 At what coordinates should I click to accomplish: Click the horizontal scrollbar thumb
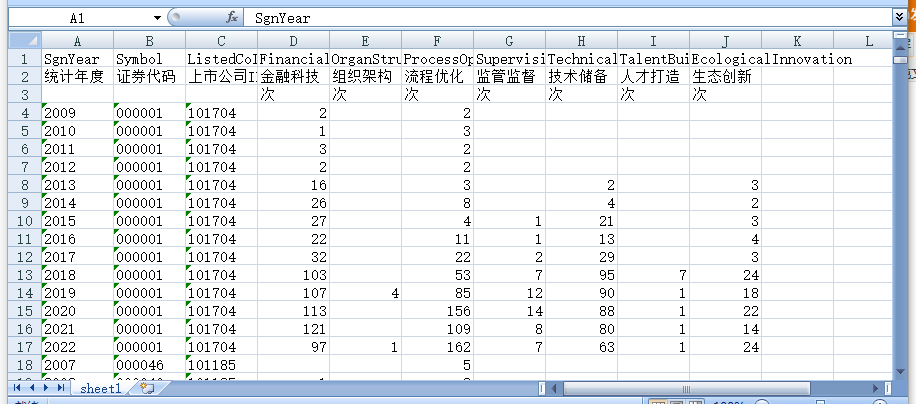tap(686, 388)
